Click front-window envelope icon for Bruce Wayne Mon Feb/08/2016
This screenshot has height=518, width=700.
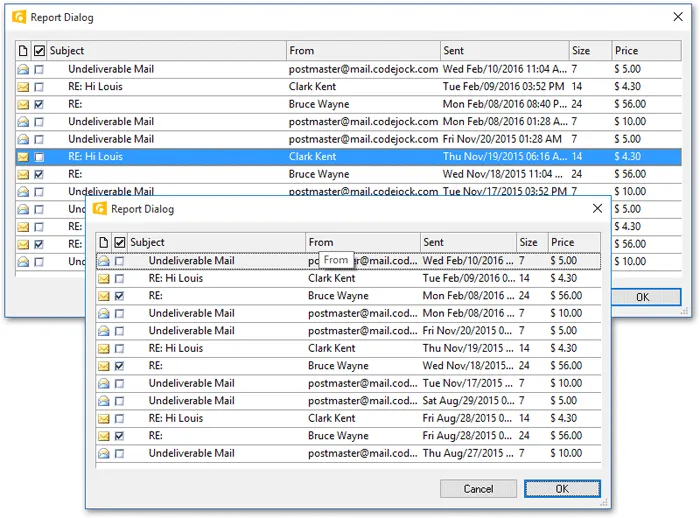point(104,296)
